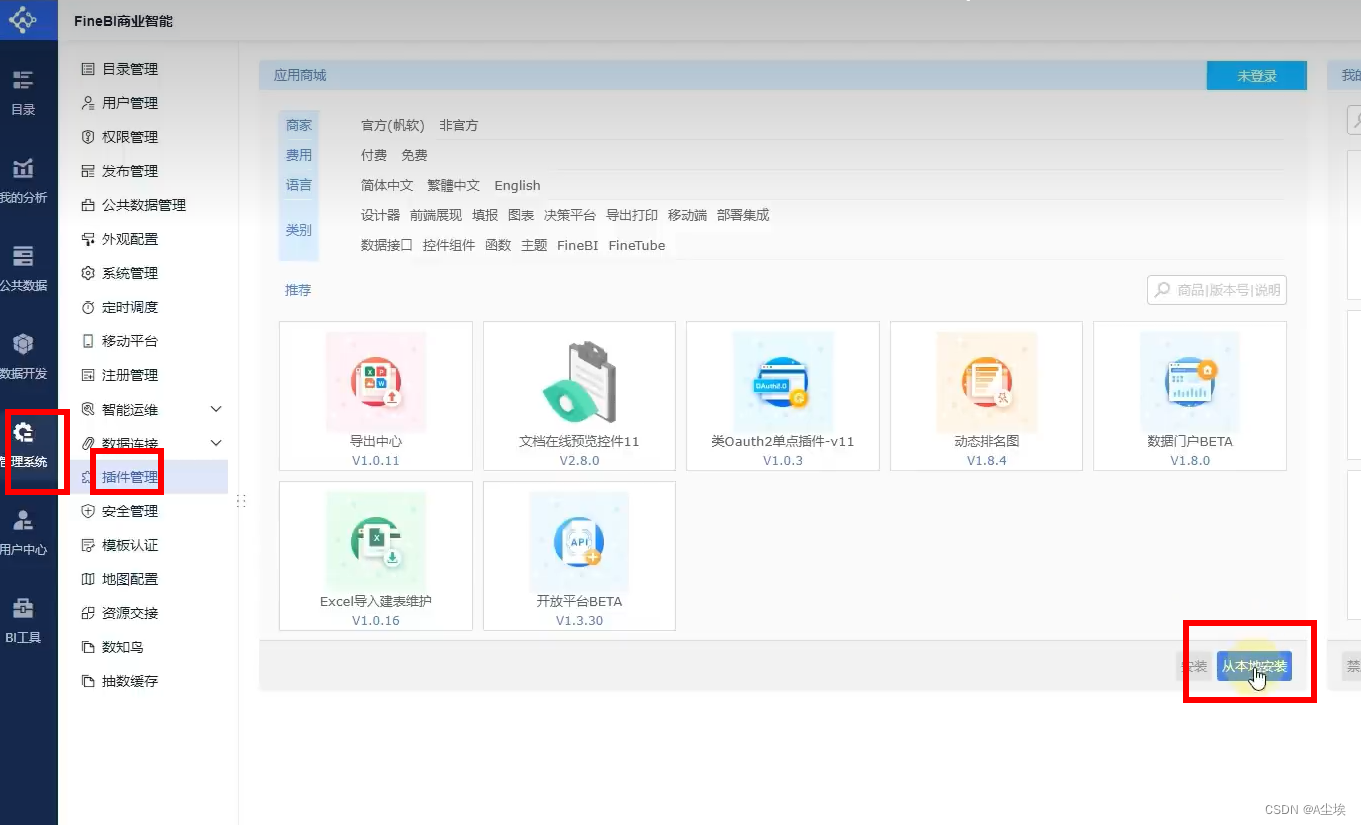
Task: Click 从本地安装 button
Action: [x=1254, y=666]
